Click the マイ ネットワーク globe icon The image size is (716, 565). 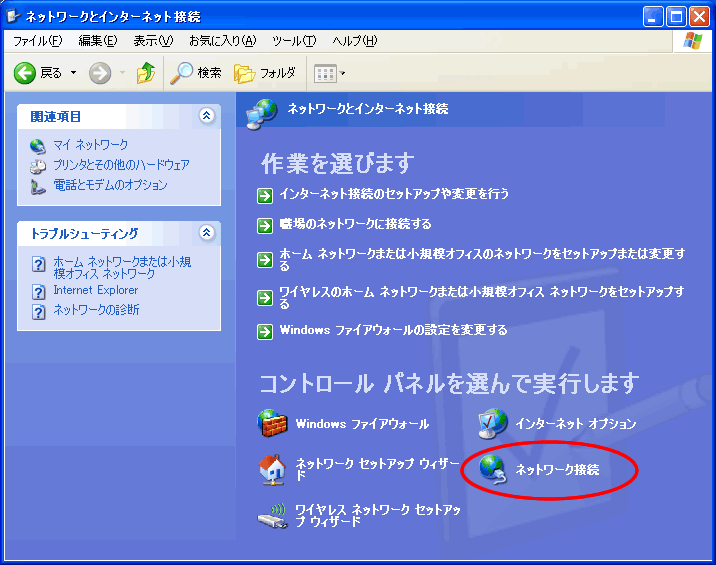coord(38,146)
